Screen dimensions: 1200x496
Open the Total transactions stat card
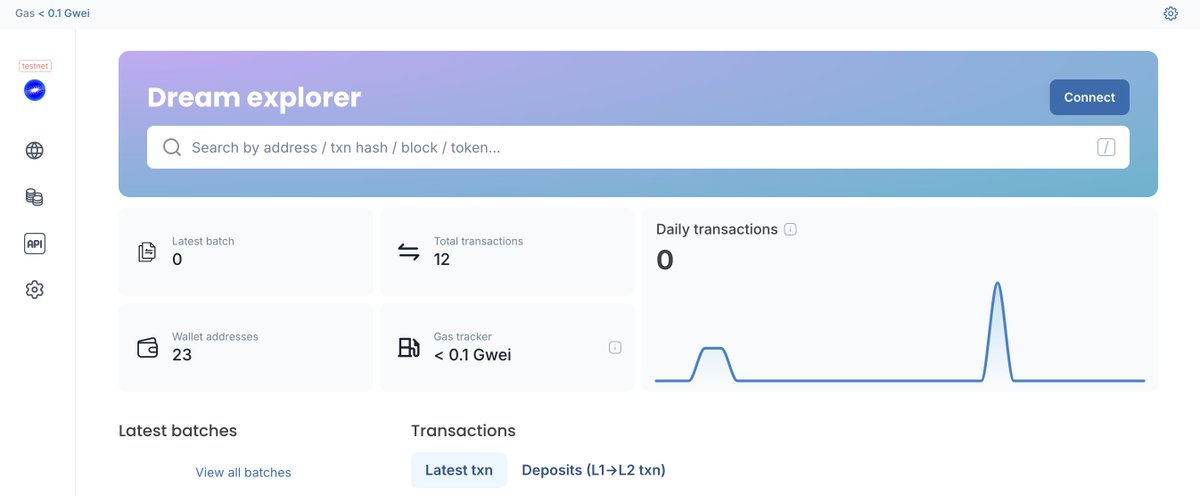pyautogui.click(x=508, y=252)
